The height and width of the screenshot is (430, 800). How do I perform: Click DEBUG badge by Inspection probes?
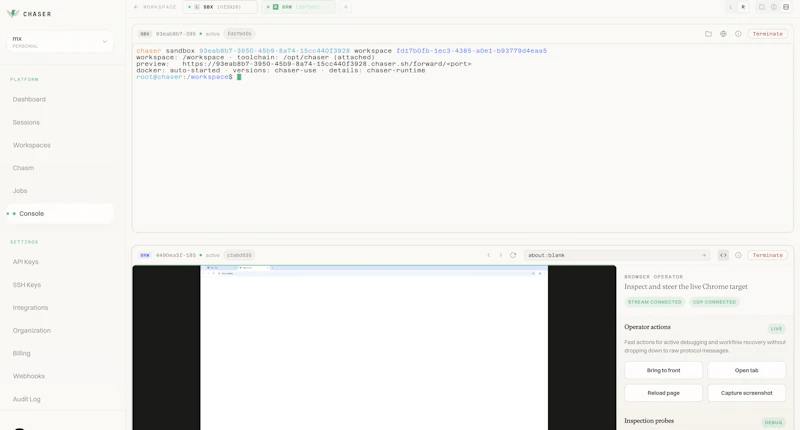773,422
